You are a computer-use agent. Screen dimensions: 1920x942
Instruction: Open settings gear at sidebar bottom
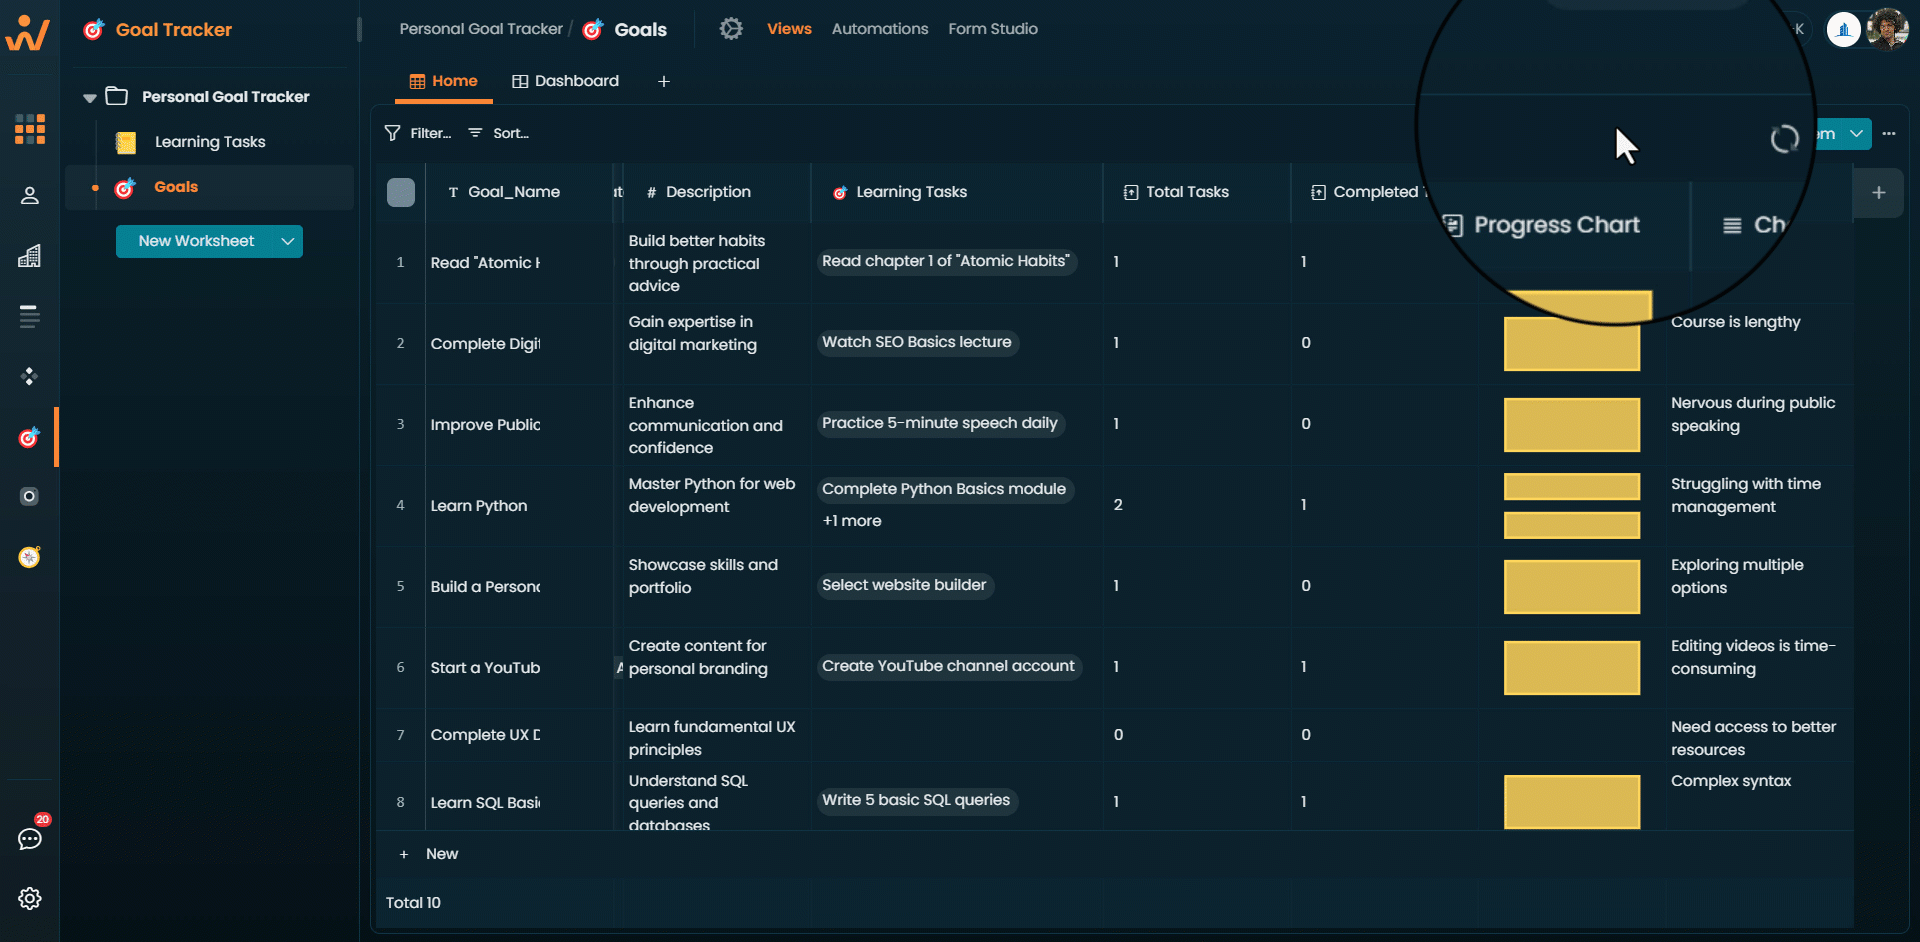[x=30, y=898]
